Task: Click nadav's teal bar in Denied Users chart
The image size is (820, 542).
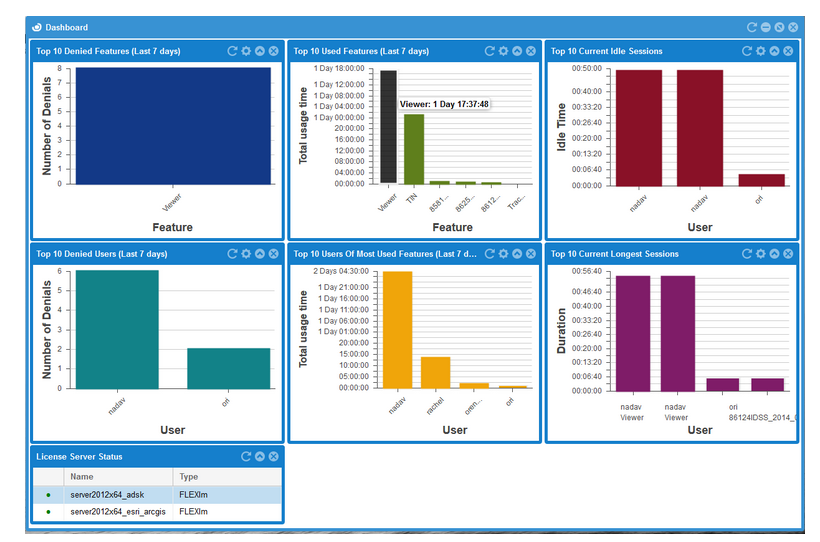Action: (x=117, y=329)
